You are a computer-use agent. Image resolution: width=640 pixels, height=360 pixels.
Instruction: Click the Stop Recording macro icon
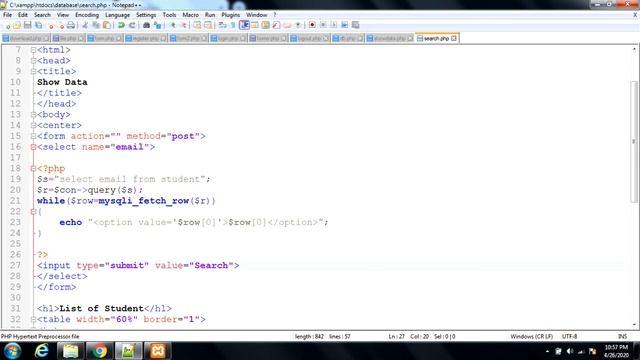(323, 25)
